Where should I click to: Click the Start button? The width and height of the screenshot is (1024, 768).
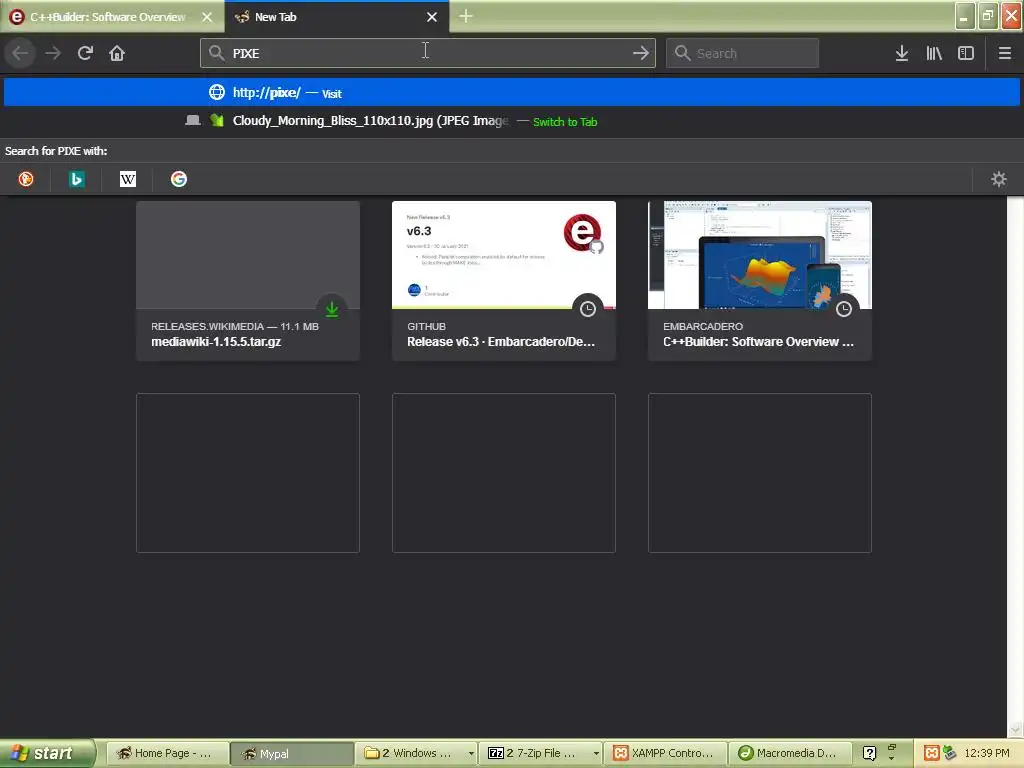point(47,753)
